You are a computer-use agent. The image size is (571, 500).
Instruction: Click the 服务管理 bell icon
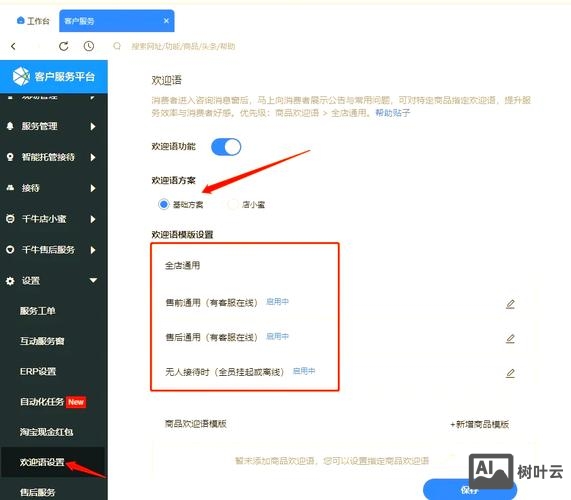(x=10, y=126)
